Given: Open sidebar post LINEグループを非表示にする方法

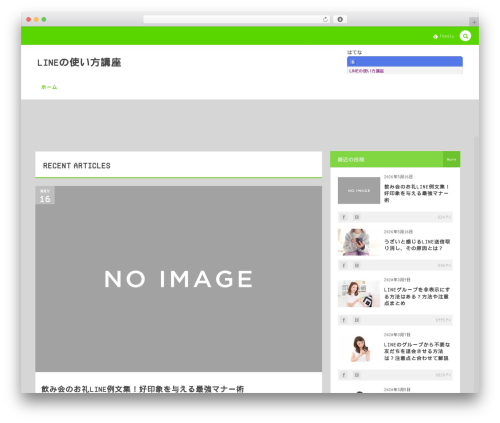Looking at the screenshot, I should pyautogui.click(x=417, y=296).
